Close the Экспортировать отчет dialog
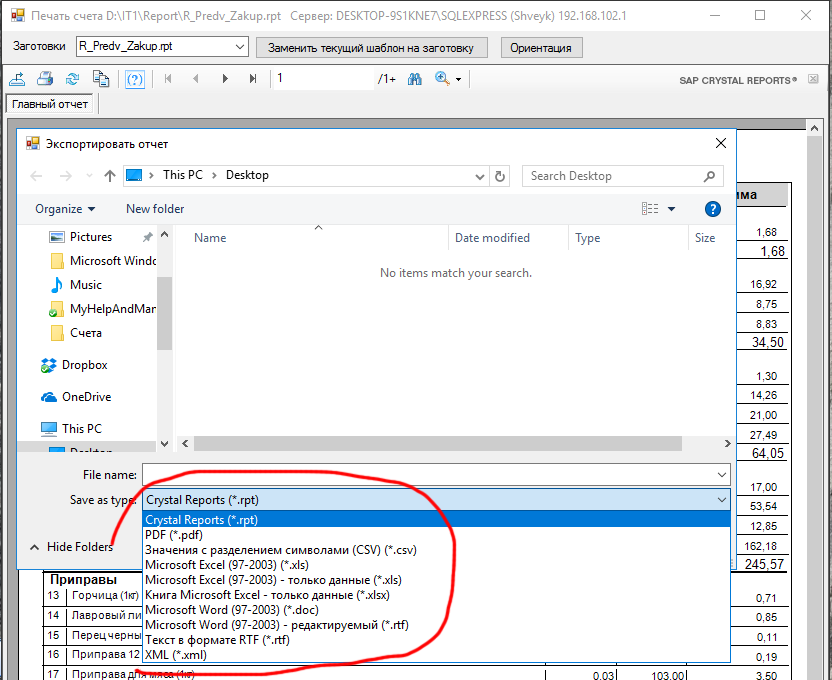The width and height of the screenshot is (832, 680). (721, 143)
